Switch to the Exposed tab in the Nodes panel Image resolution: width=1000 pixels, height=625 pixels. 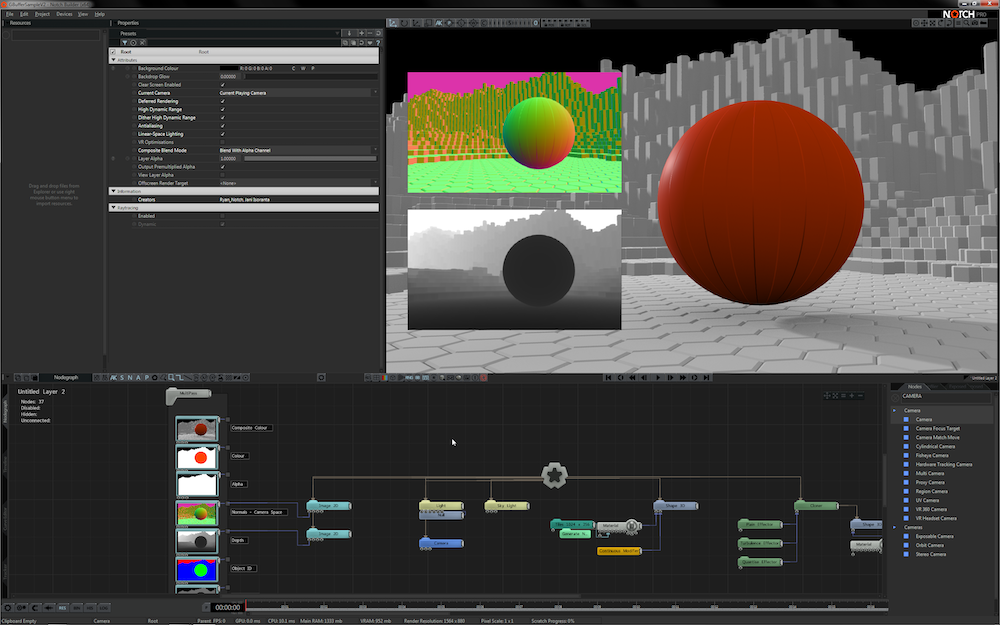pos(956,386)
